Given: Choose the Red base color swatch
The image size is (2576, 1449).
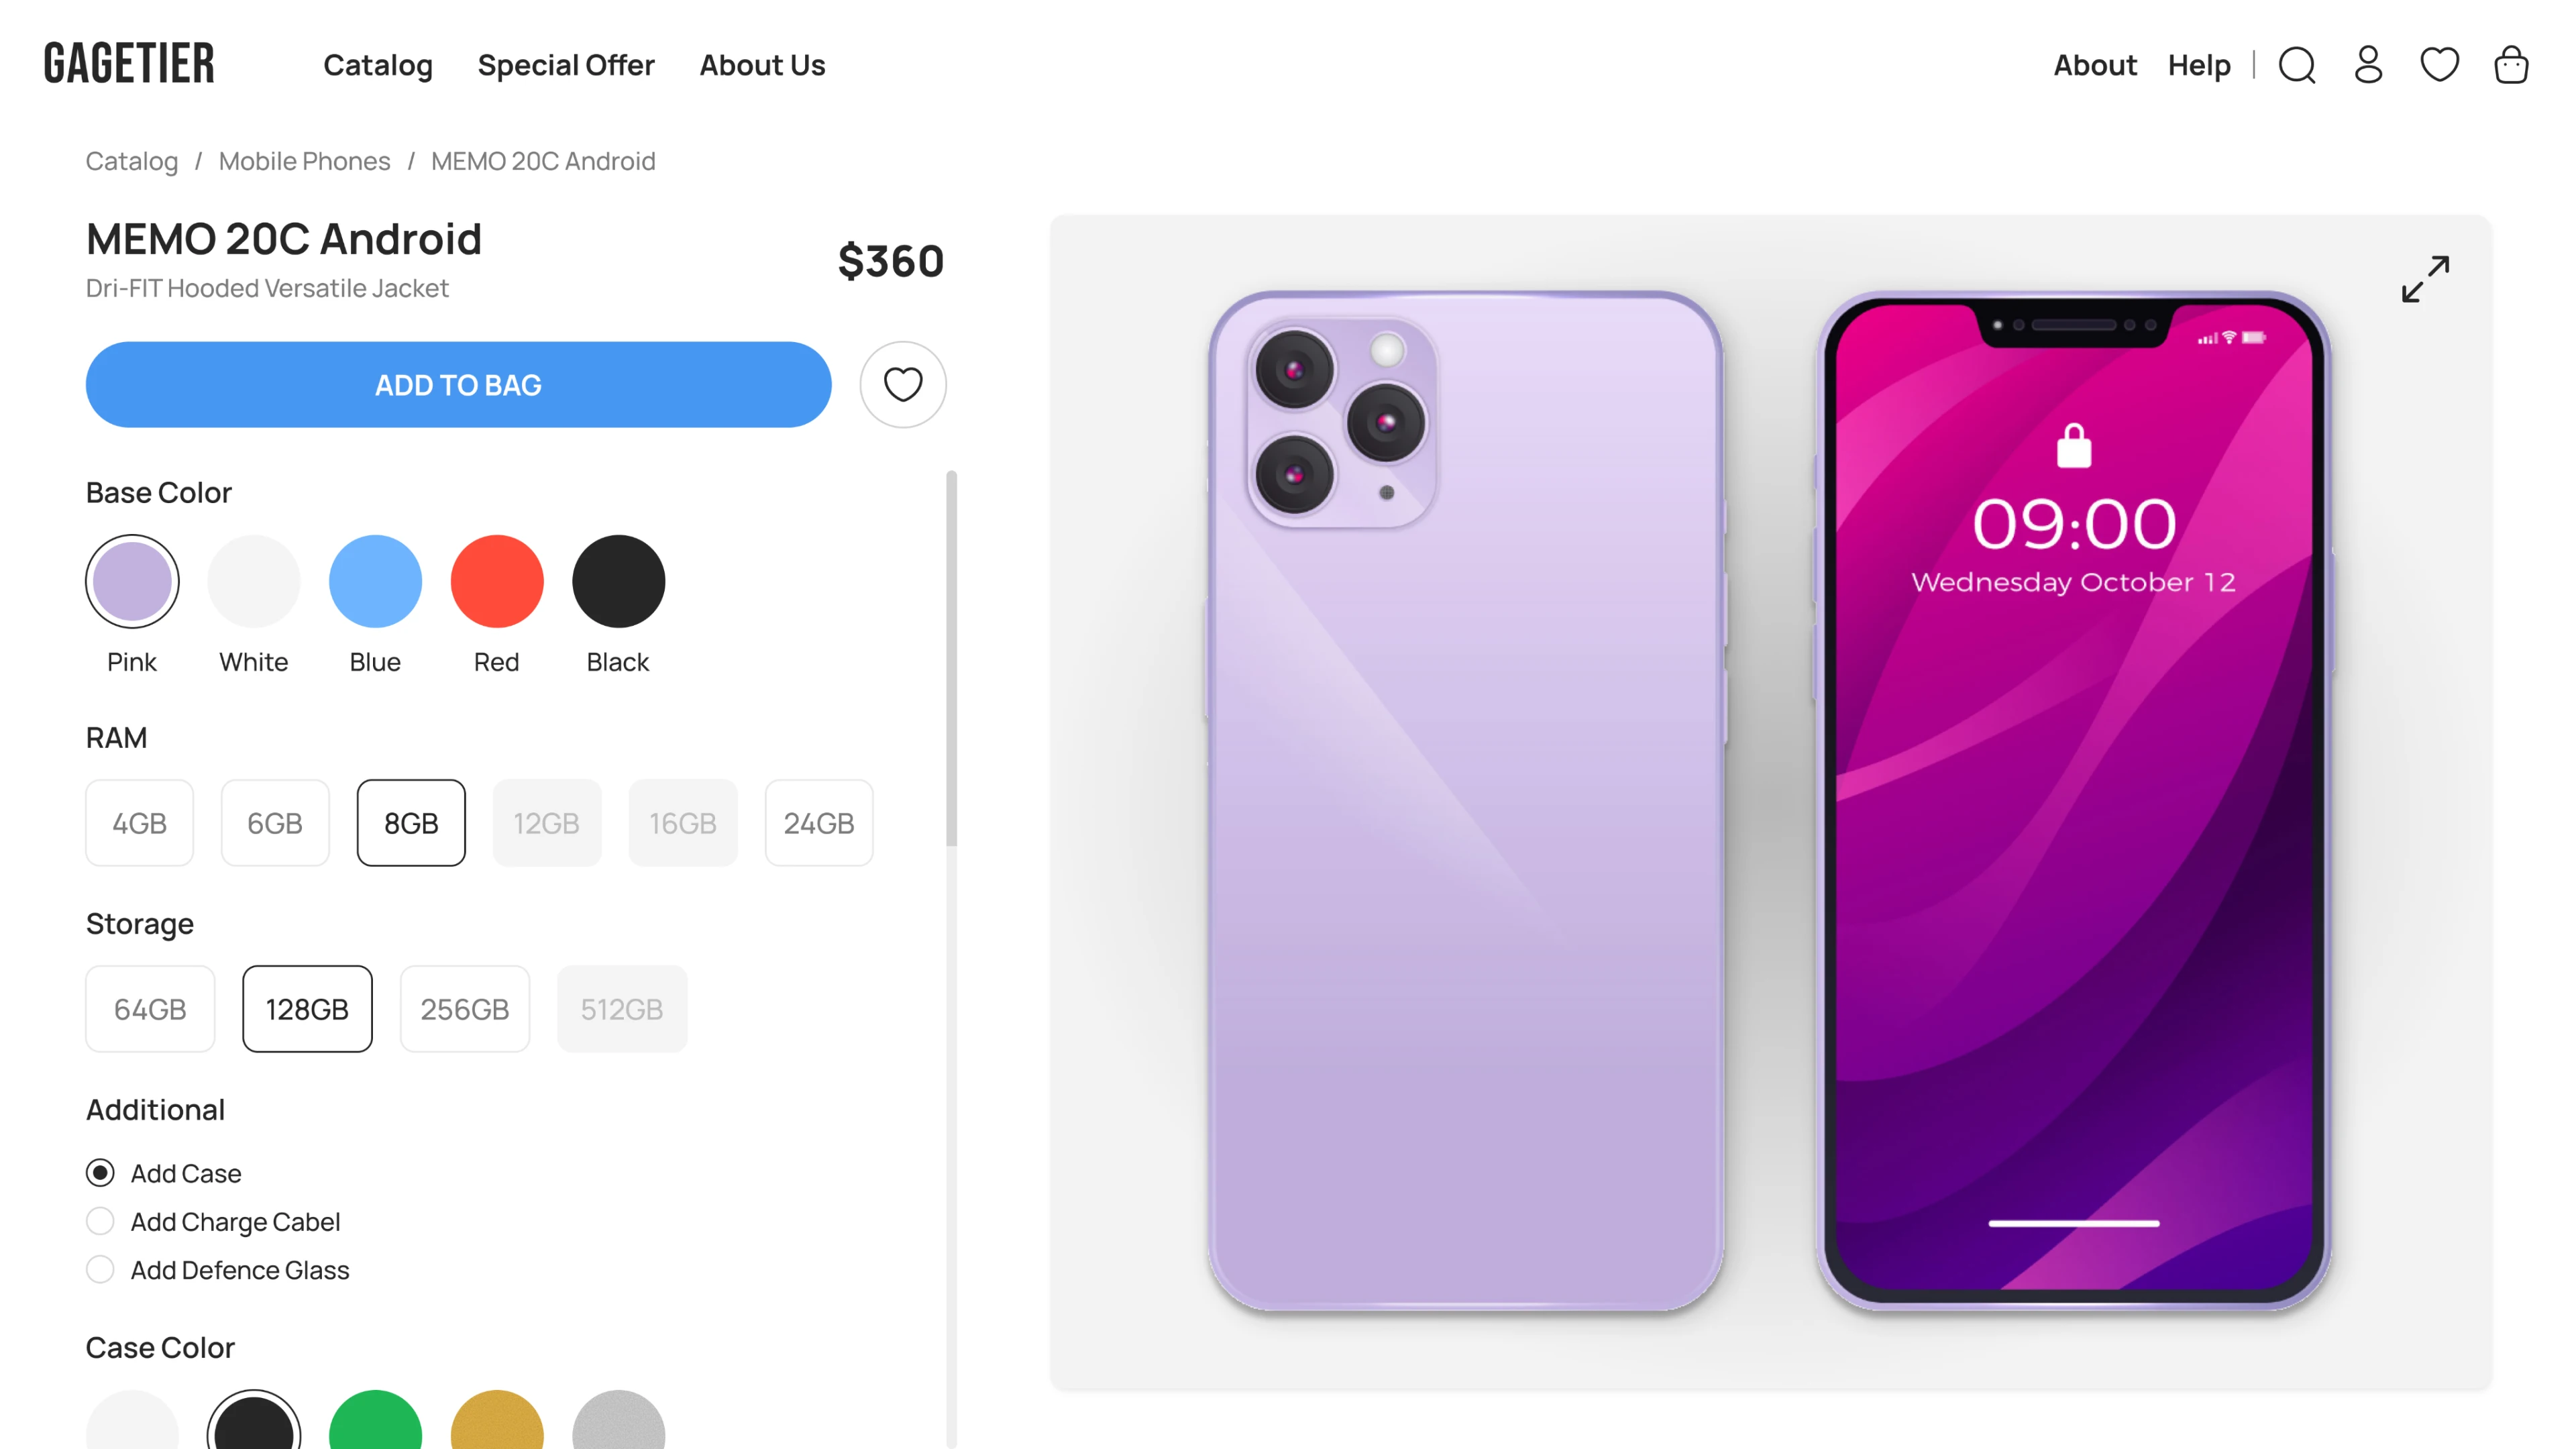Looking at the screenshot, I should click(497, 581).
